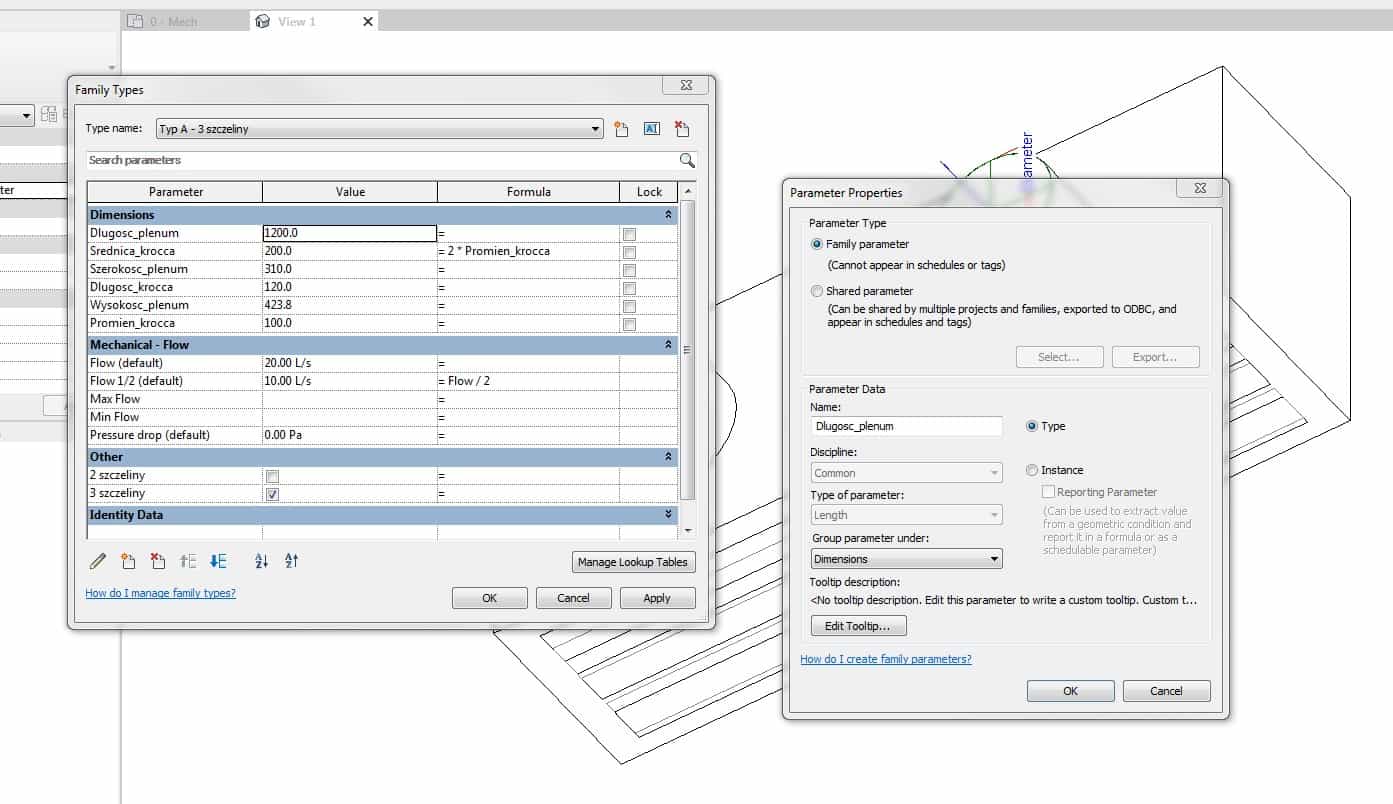Collapse the Mechanical - Flow section
Viewport: 1393px width, 804px height.
click(x=668, y=345)
